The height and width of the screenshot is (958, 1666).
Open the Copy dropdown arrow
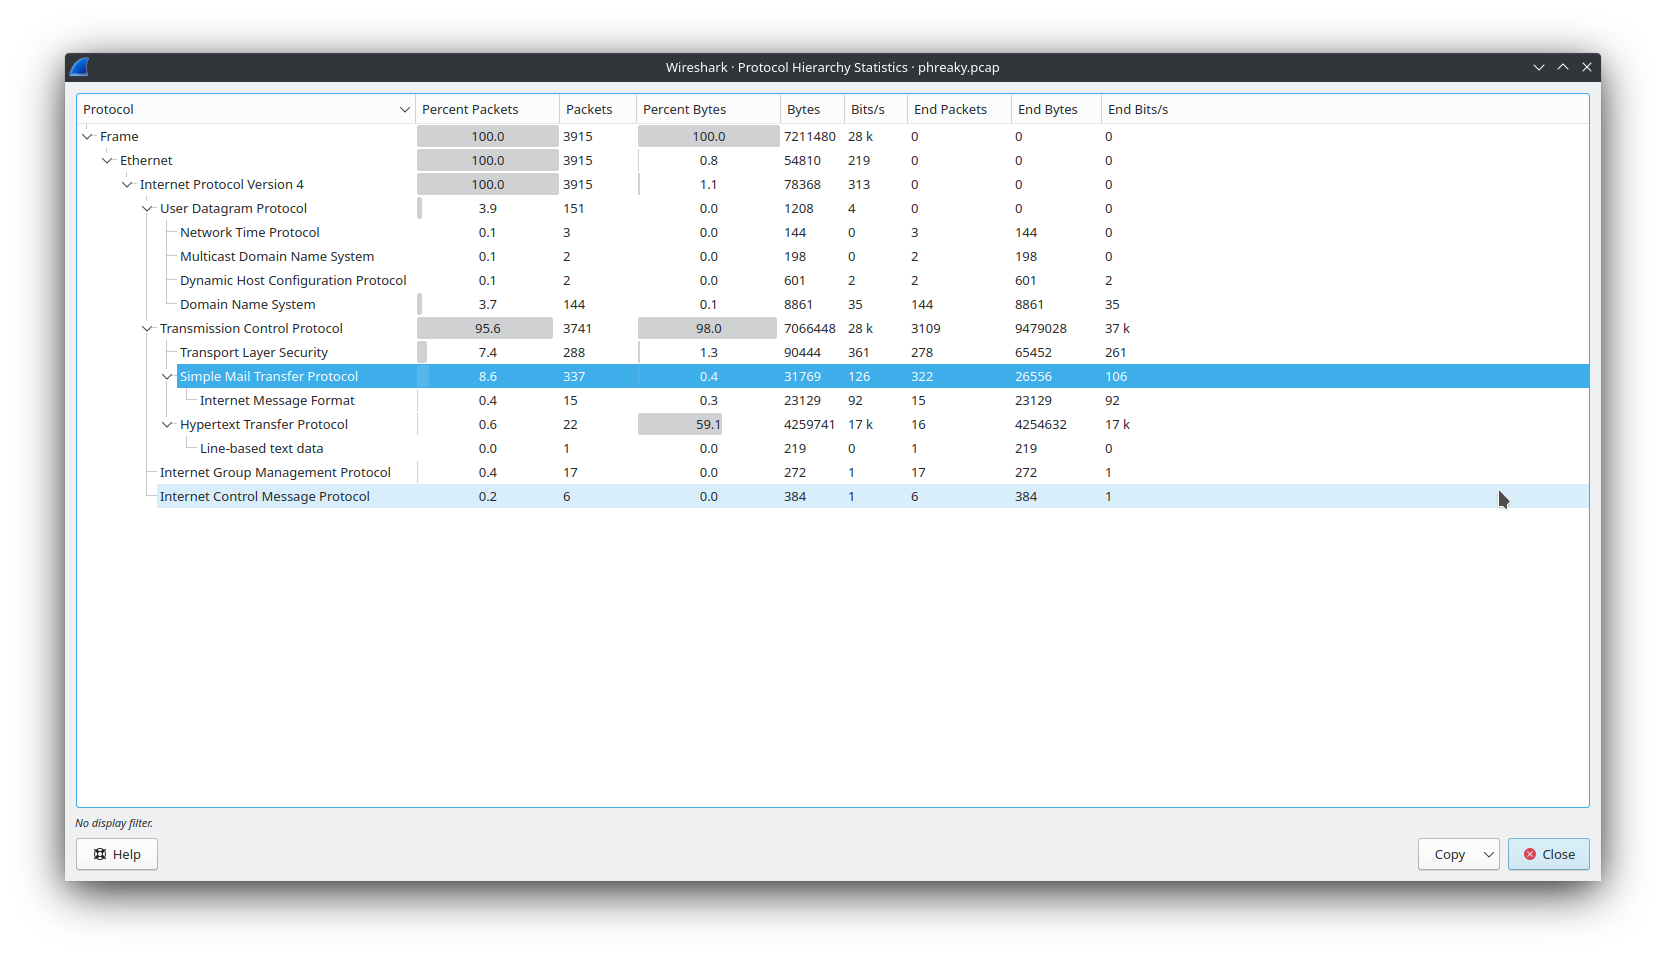click(1489, 854)
